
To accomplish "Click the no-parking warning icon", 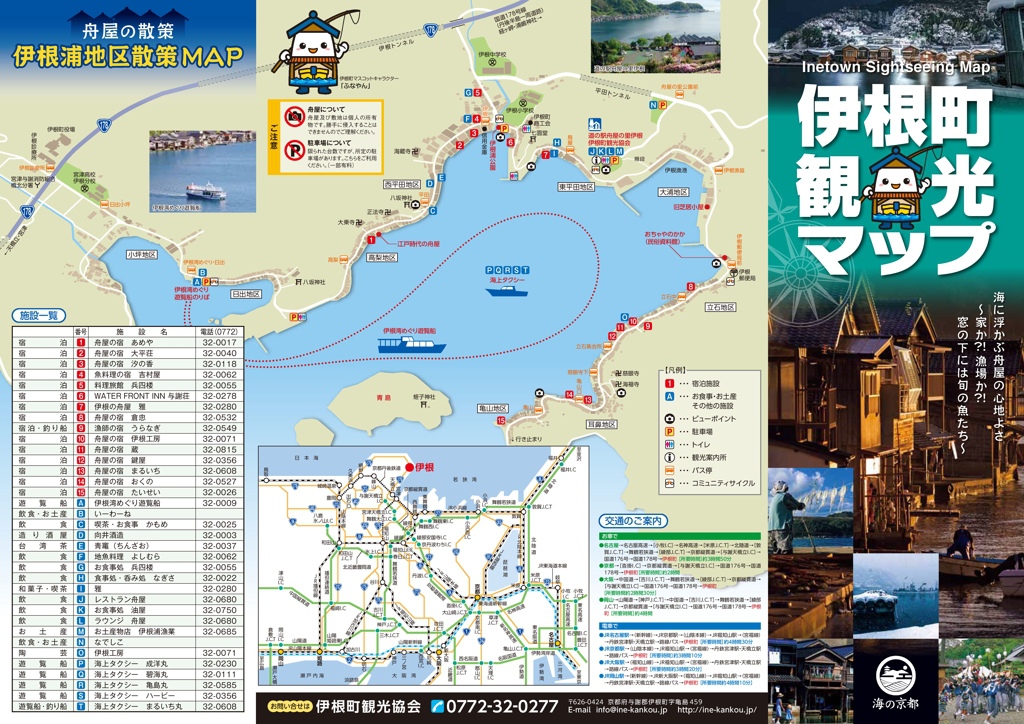I will coord(294,149).
